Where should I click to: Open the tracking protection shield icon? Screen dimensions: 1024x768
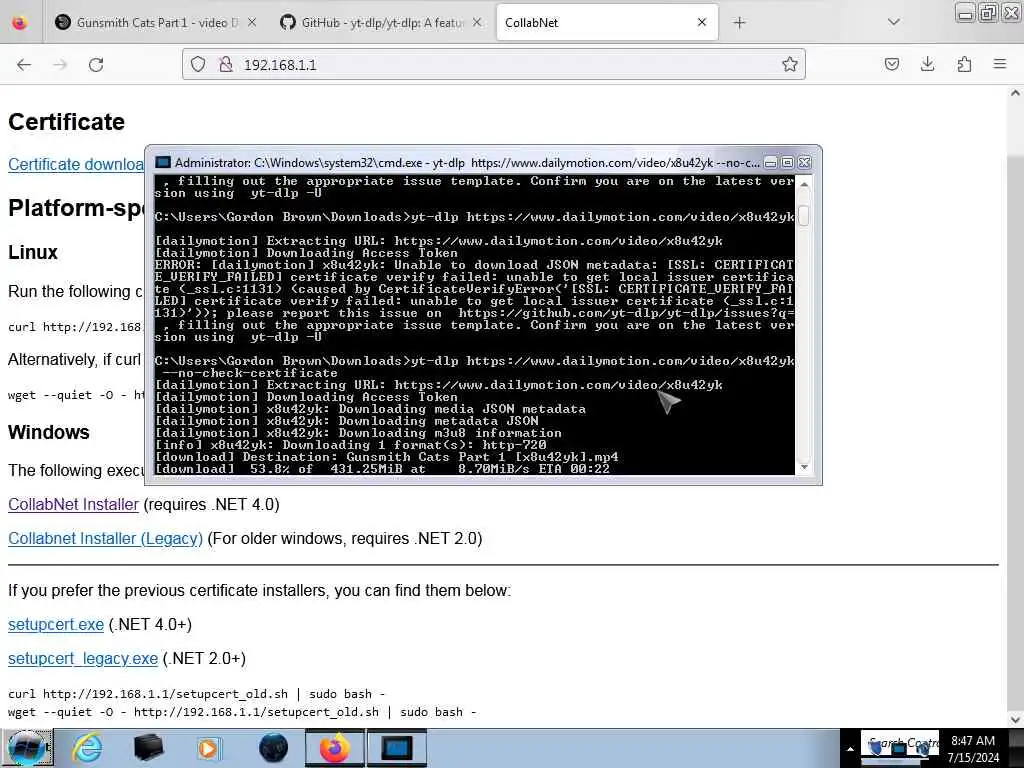click(198, 64)
